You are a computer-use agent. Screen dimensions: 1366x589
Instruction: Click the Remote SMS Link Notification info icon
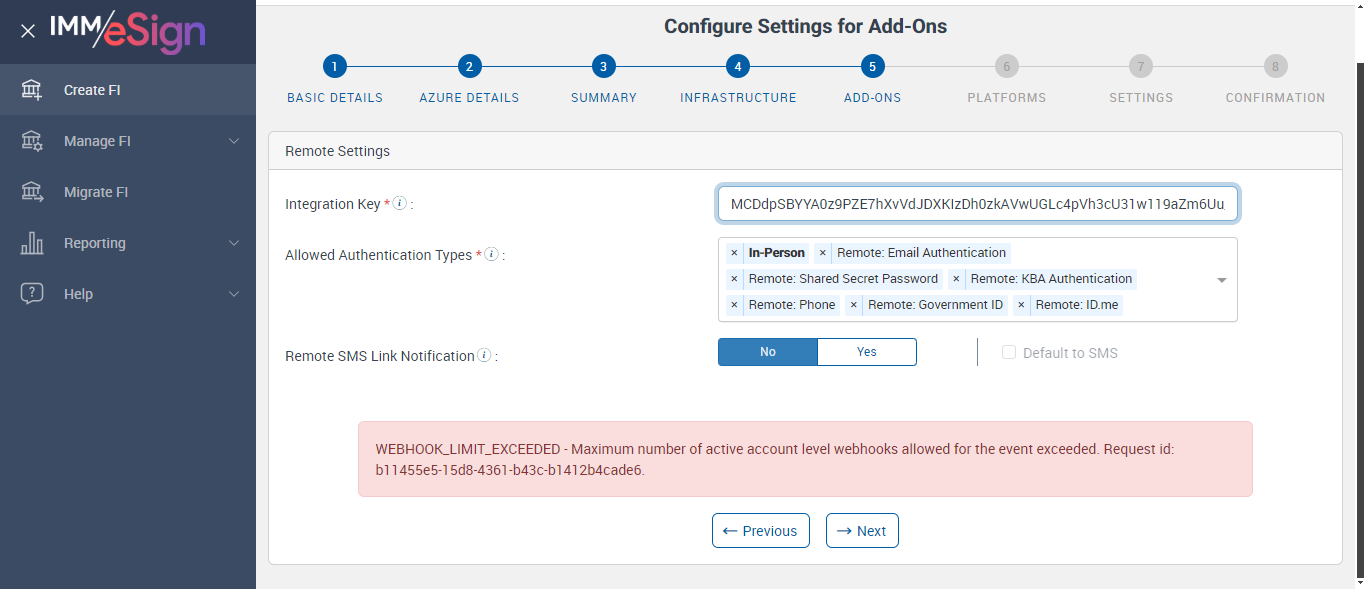tap(484, 356)
